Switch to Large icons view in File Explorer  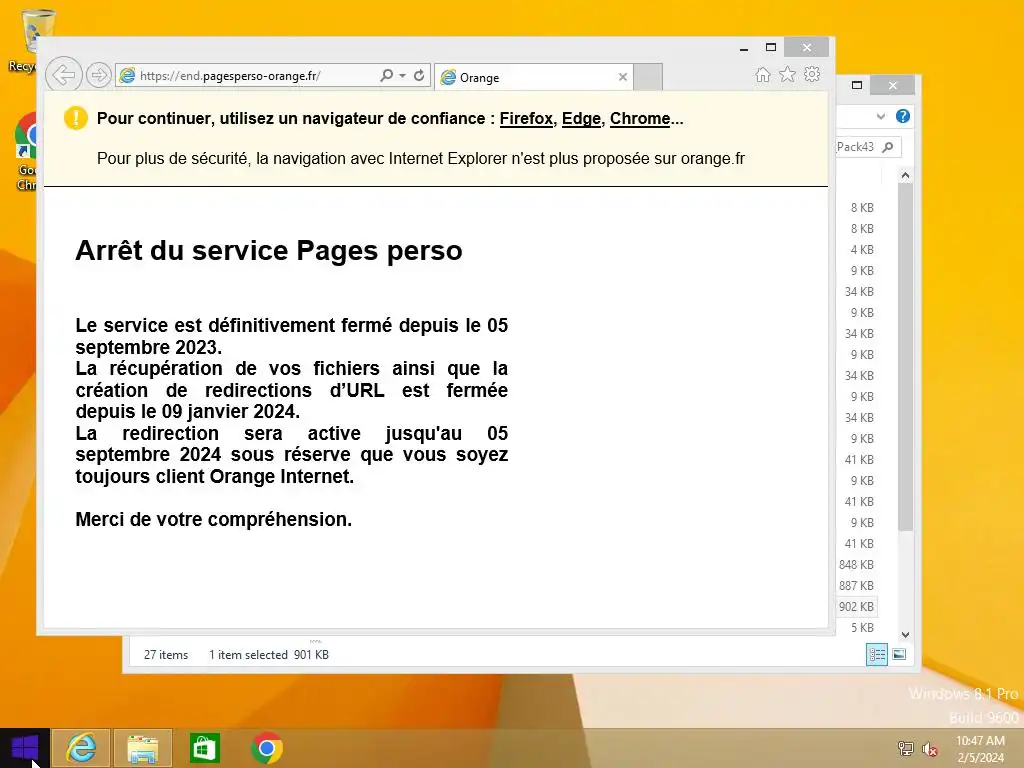(899, 654)
